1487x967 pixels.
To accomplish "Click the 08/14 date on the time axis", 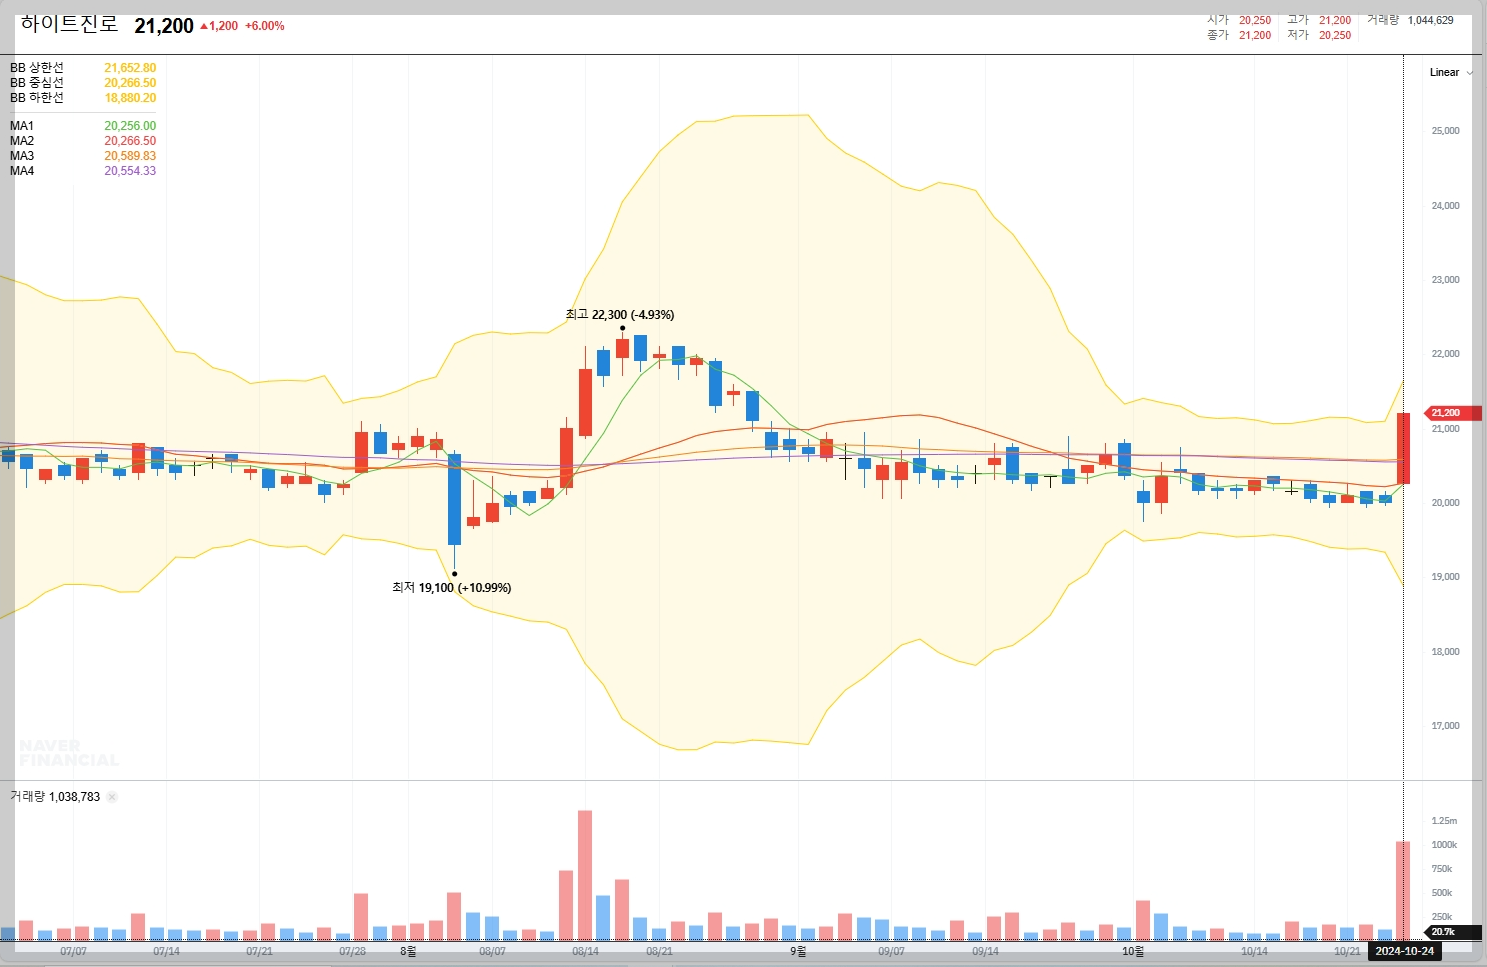I will click(x=585, y=951).
